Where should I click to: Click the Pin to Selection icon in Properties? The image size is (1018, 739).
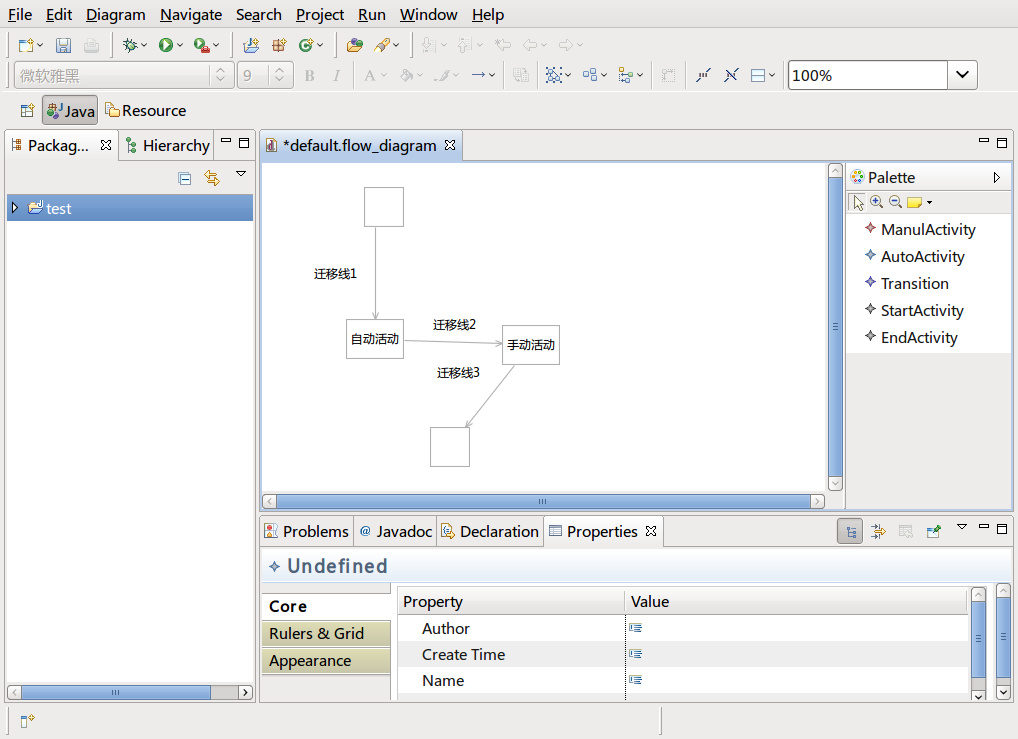tap(933, 532)
